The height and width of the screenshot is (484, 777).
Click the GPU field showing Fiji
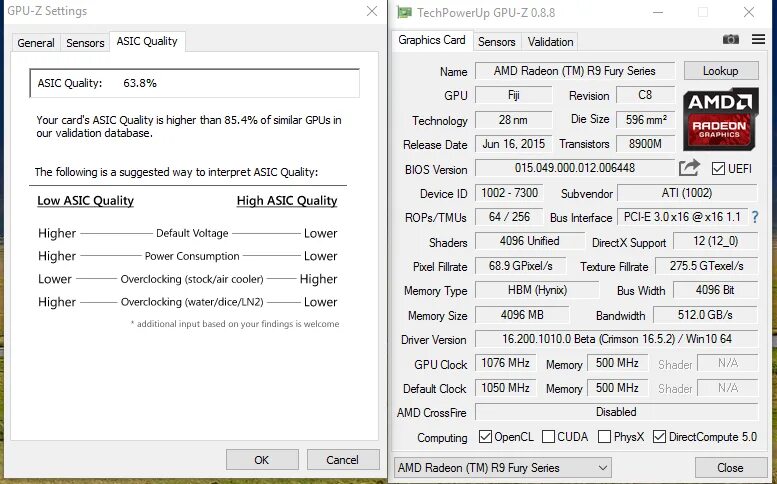coord(513,95)
